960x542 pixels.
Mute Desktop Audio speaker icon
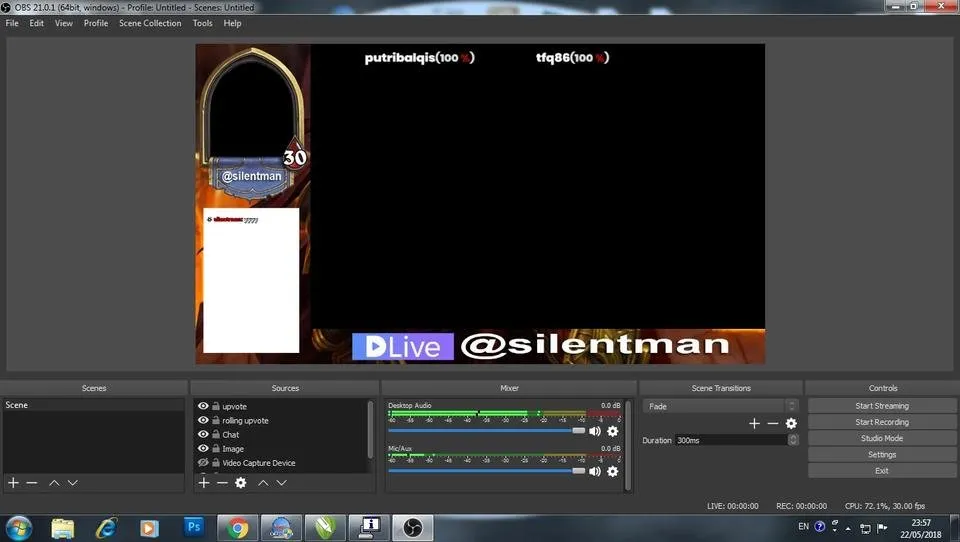[594, 431]
